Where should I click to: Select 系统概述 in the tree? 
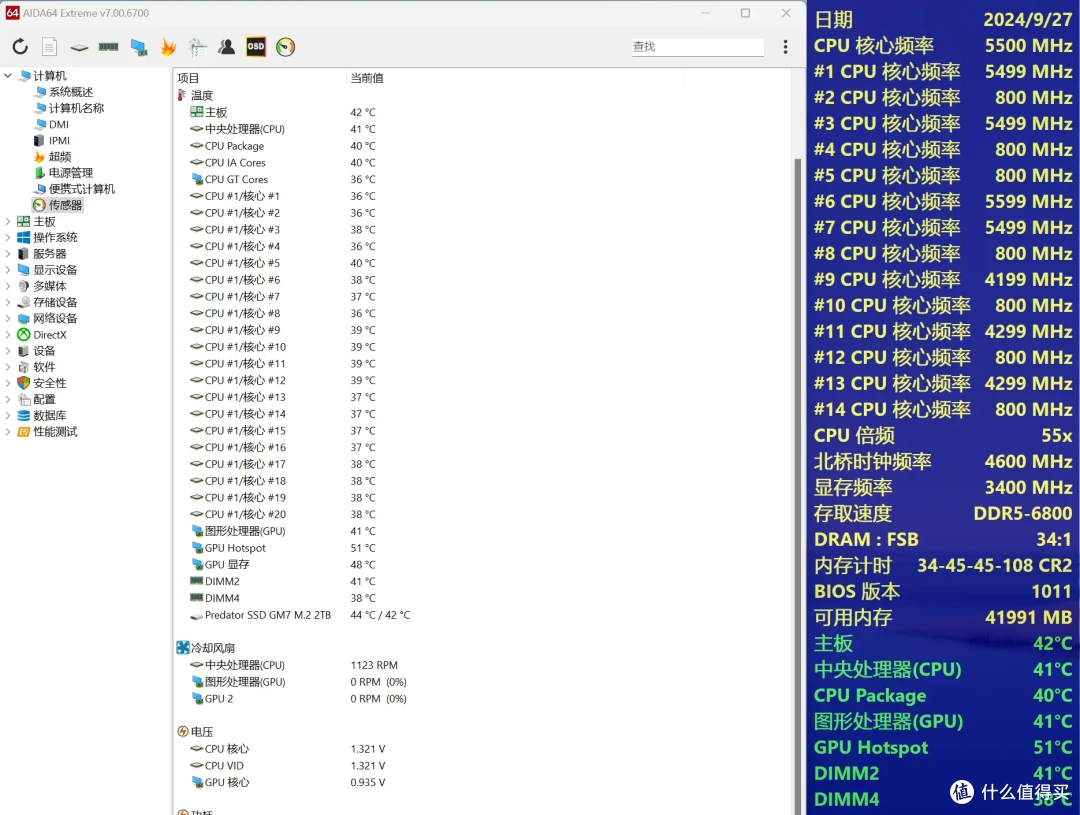[x=64, y=92]
